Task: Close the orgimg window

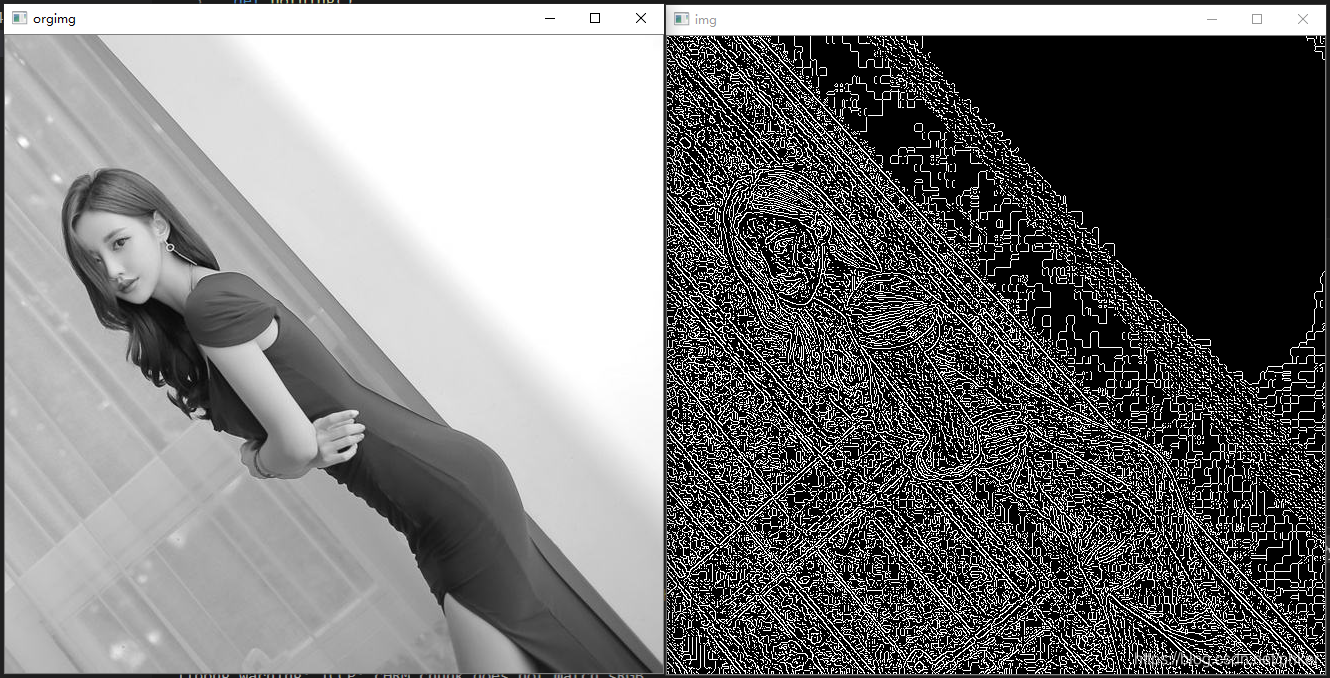Action: coord(641,18)
